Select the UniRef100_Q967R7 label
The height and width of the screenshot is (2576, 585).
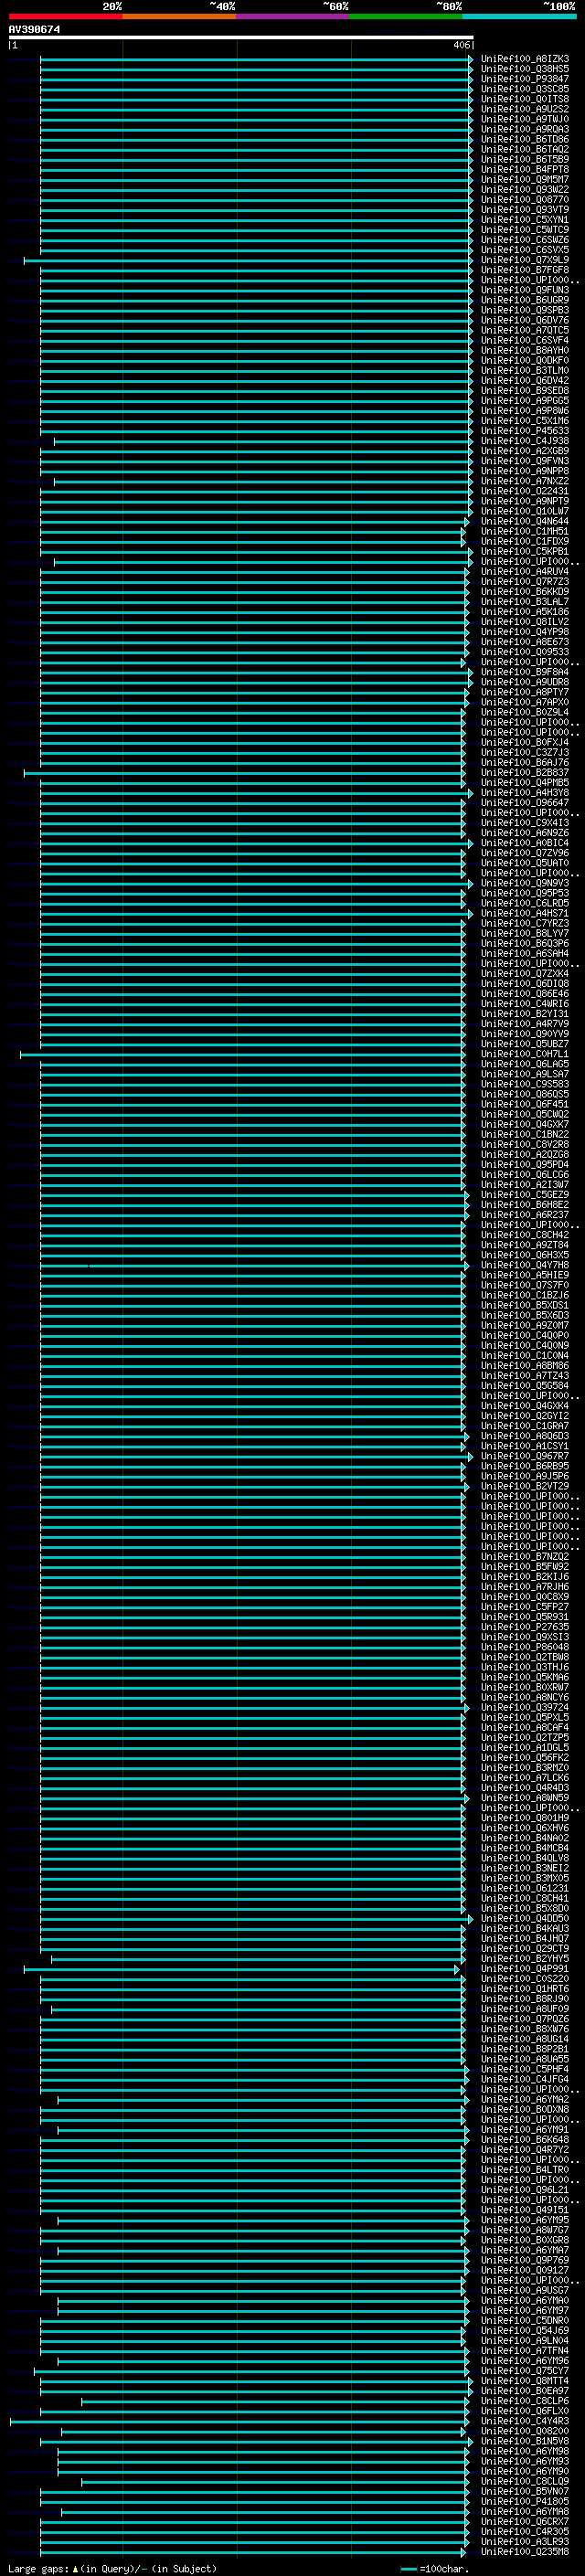[524, 1456]
